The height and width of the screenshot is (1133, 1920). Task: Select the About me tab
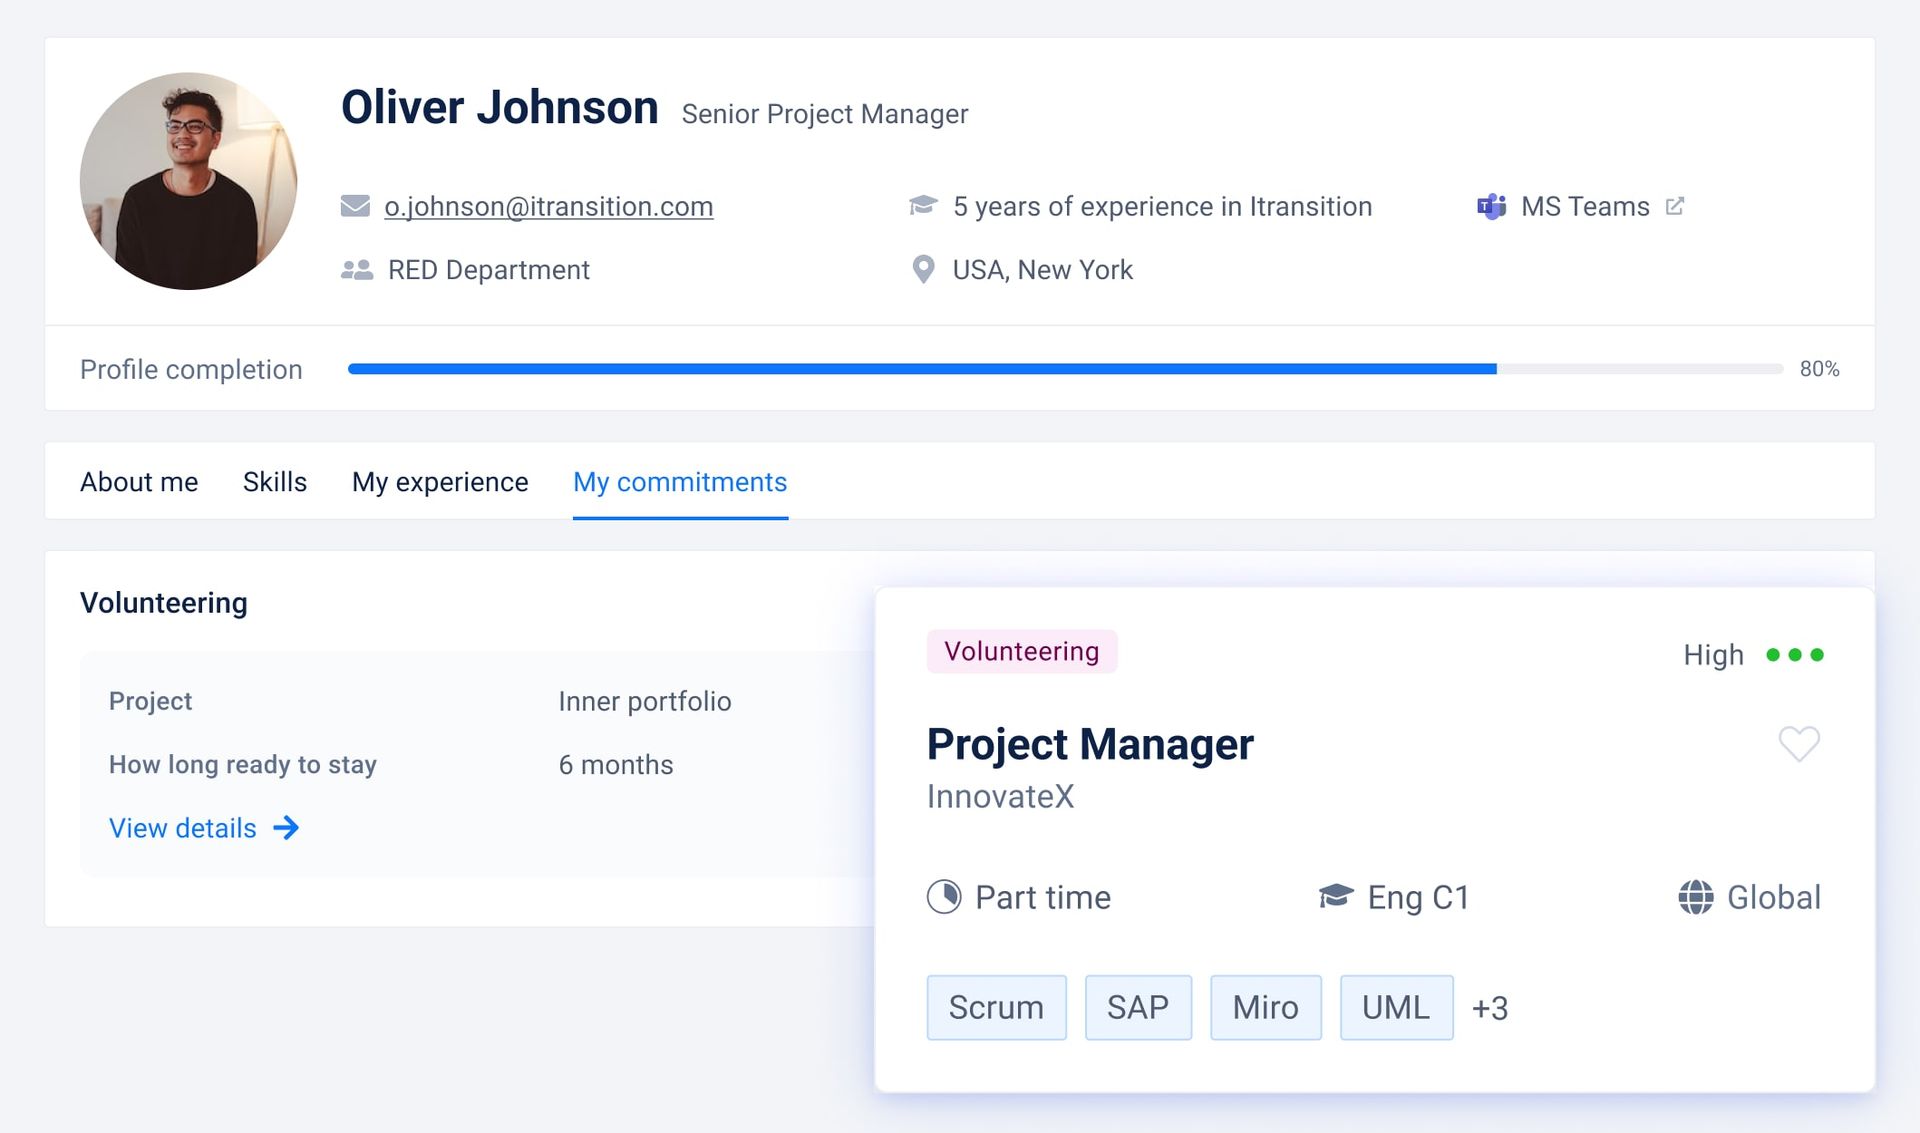tap(140, 480)
